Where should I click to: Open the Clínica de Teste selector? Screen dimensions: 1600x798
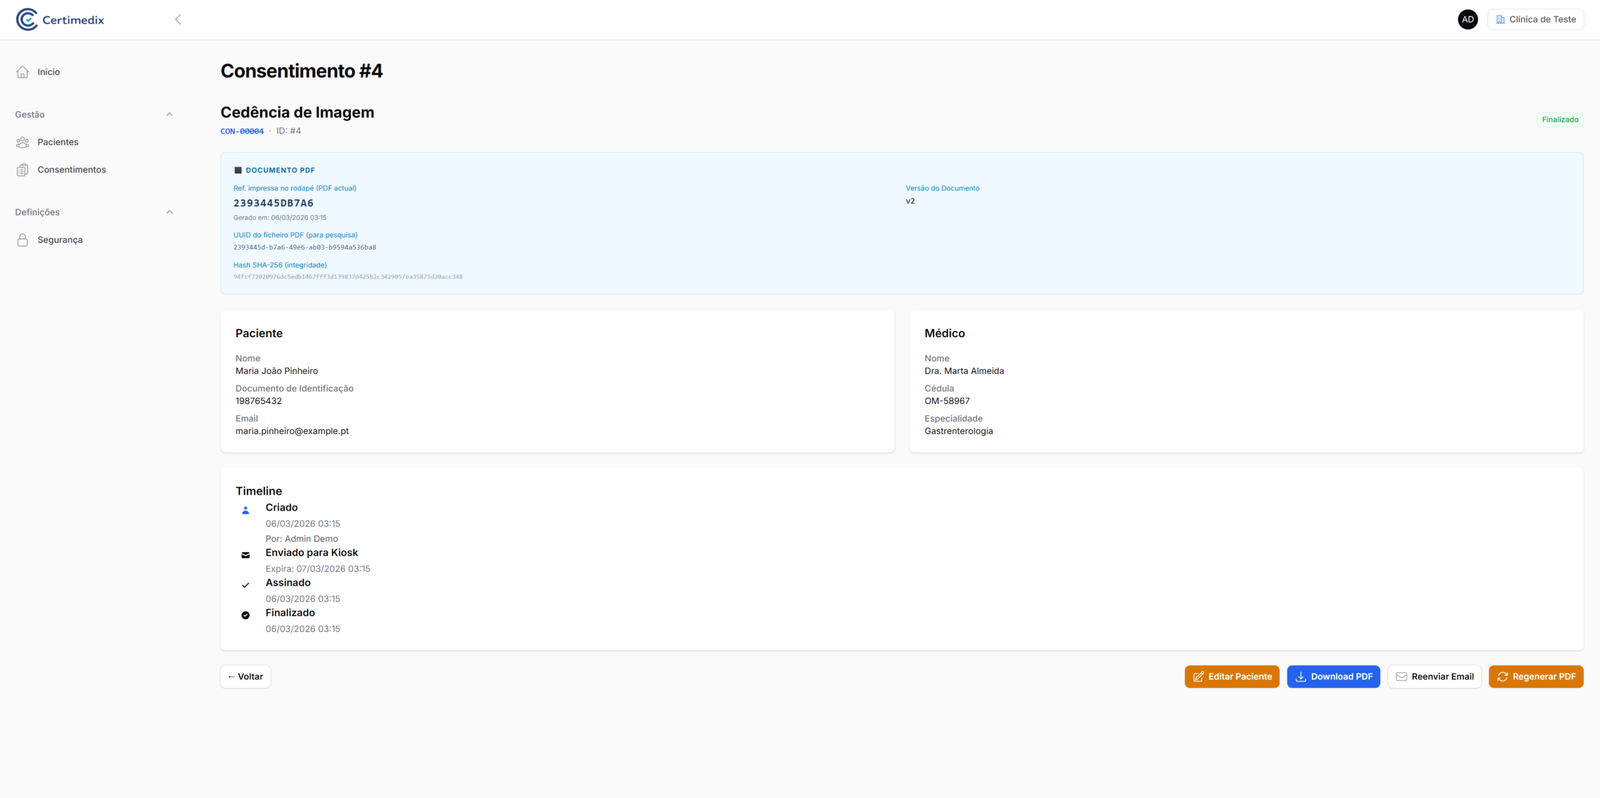tap(1535, 20)
